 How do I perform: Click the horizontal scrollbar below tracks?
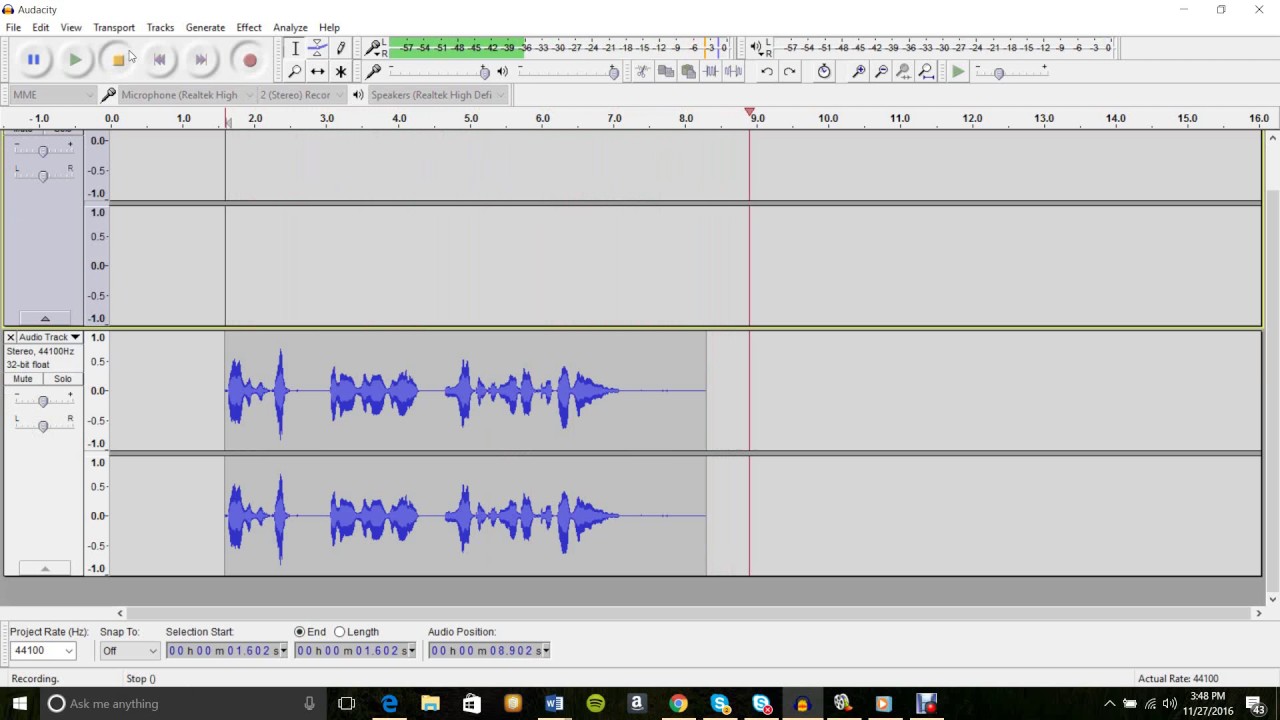690,613
